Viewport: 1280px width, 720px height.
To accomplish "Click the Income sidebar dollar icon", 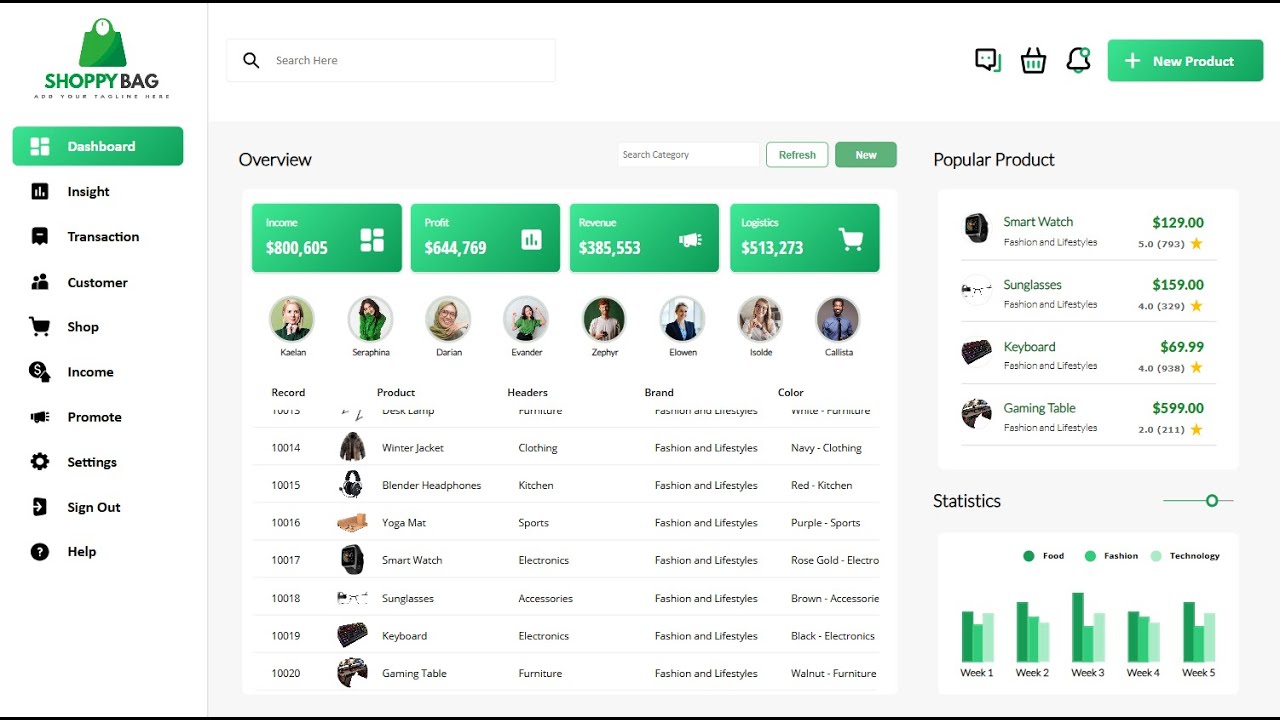I will tap(40, 372).
